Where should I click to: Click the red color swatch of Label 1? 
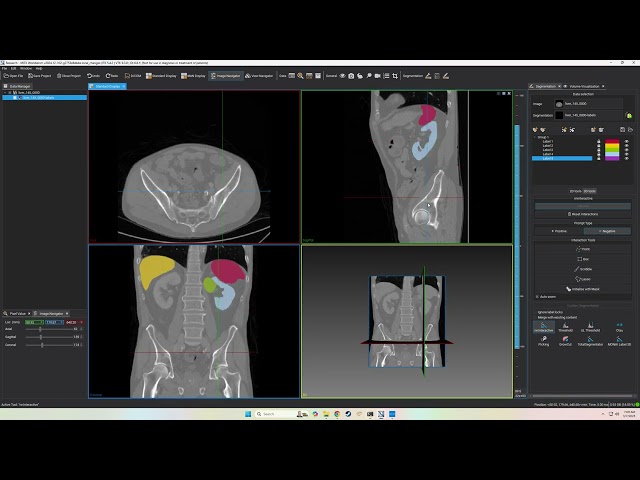[x=612, y=142]
